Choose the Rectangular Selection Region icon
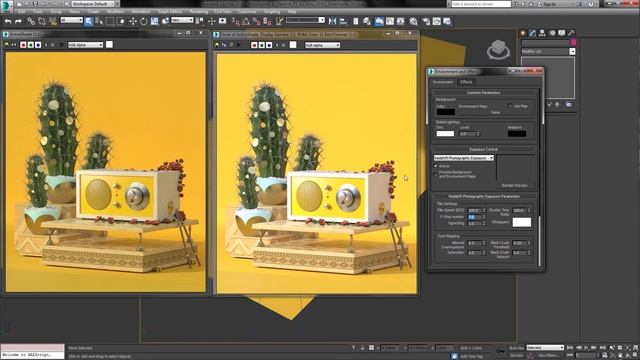This screenshot has height=360, width=640. coord(110,21)
